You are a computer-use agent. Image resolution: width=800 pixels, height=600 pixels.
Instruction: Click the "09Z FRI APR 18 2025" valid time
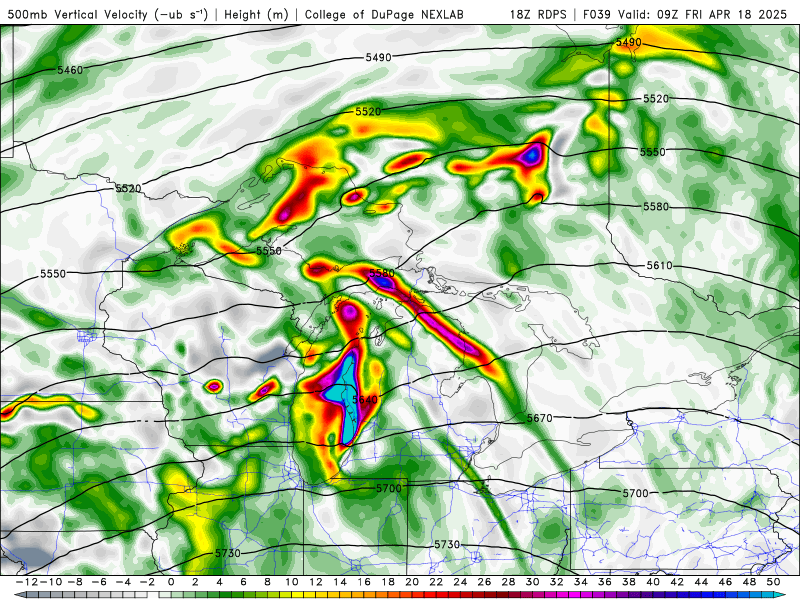point(722,14)
